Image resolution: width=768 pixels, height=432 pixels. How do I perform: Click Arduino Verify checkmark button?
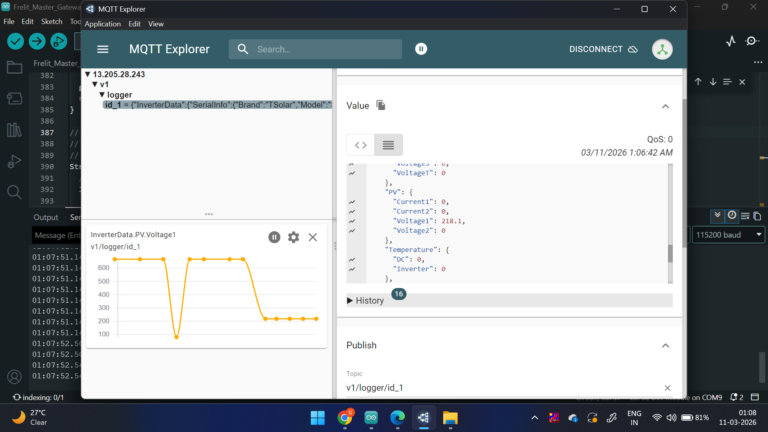pos(16,42)
